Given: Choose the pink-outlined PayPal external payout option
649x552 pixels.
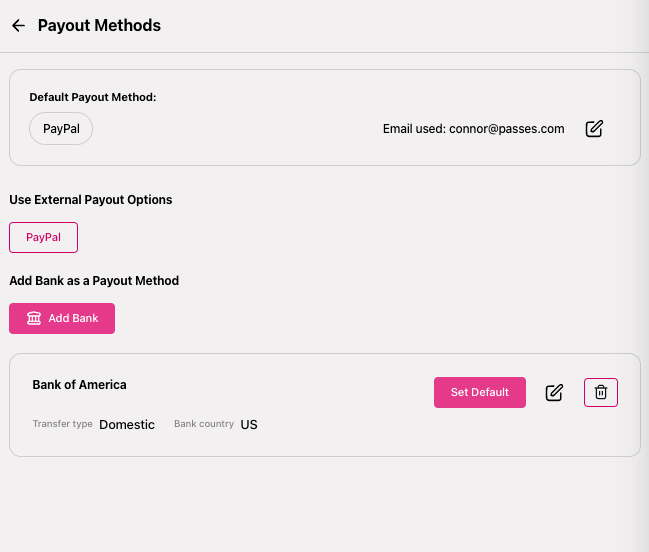Looking at the screenshot, I should pyautogui.click(x=43, y=238).
